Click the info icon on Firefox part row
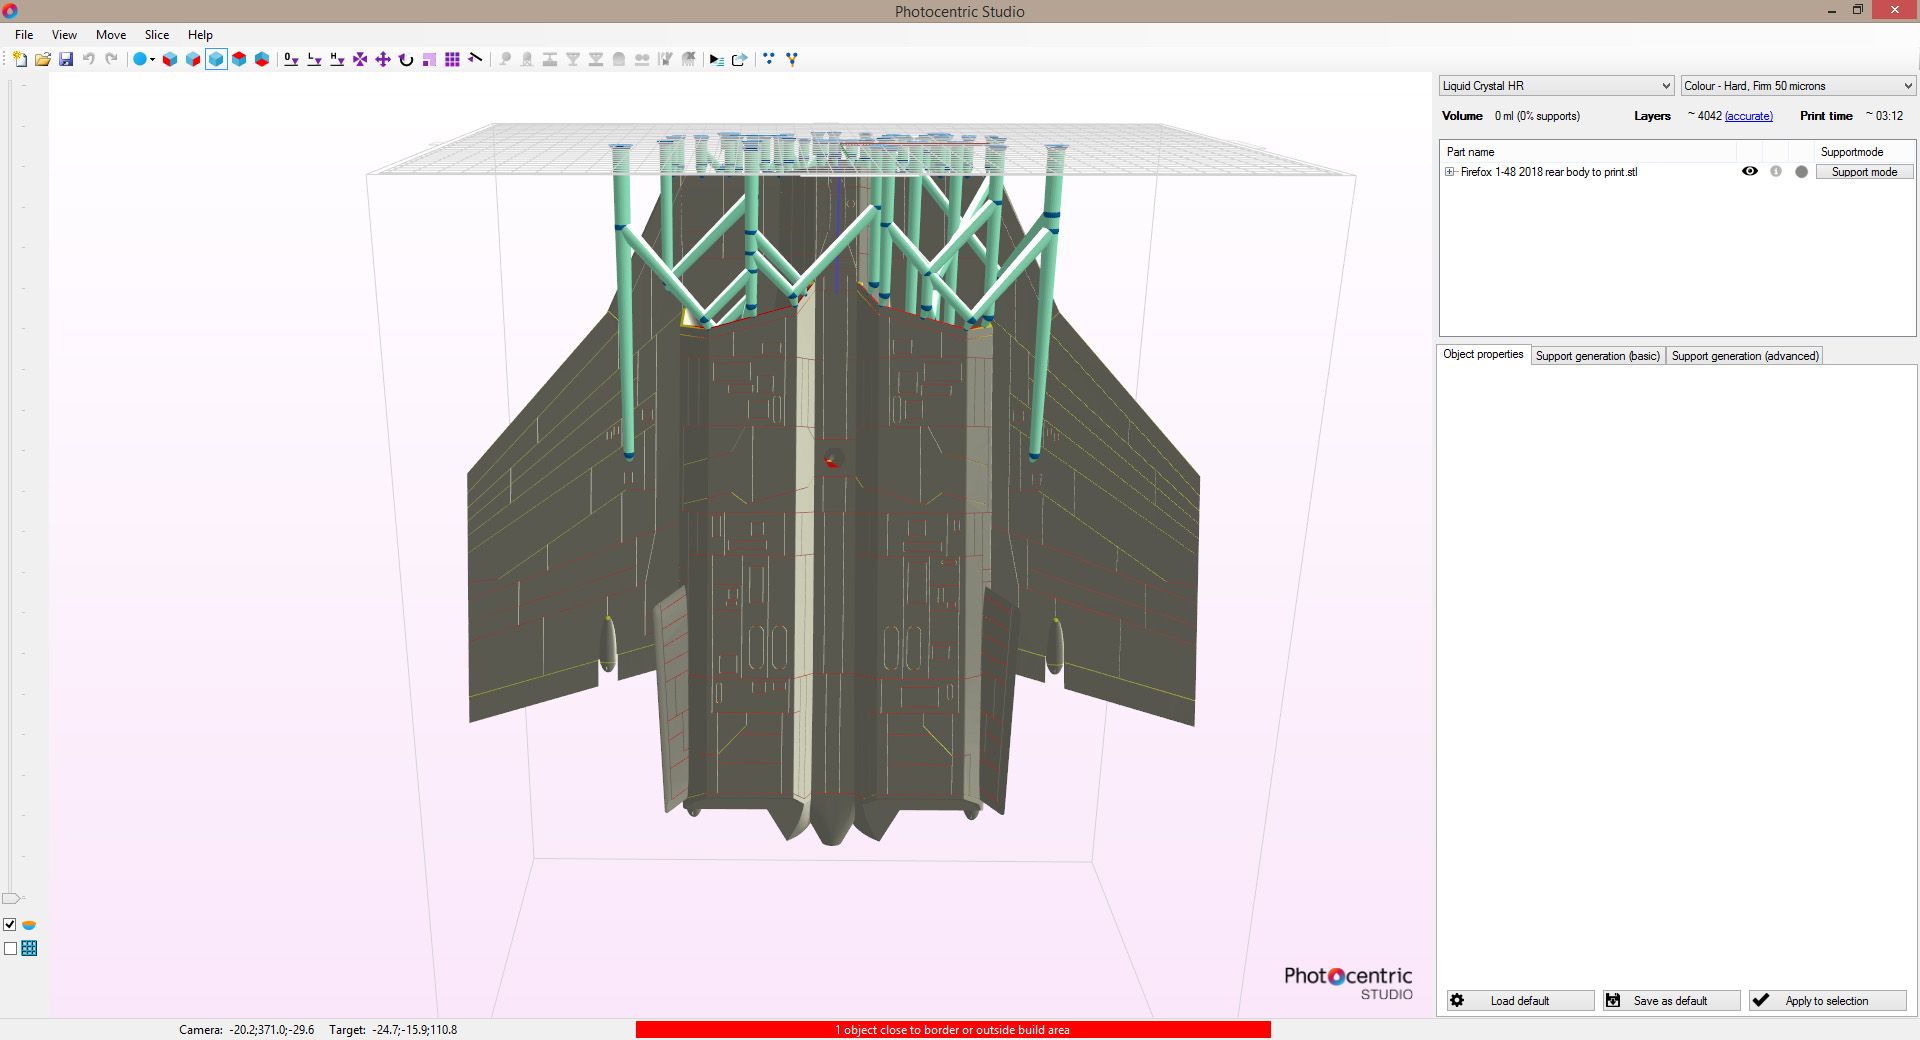1920x1040 pixels. pyautogui.click(x=1776, y=171)
